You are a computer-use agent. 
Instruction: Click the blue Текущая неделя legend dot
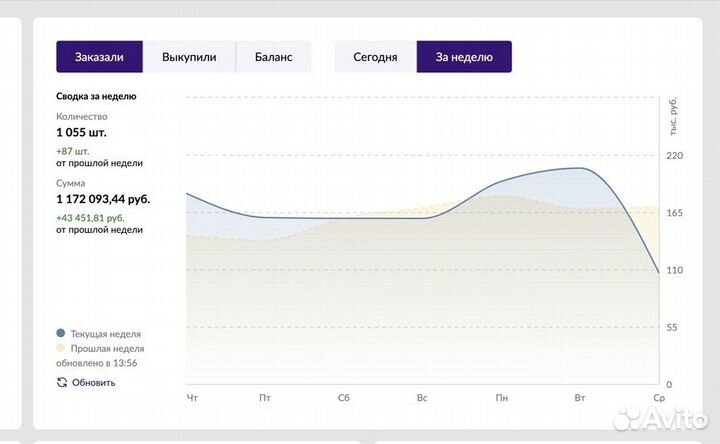pos(61,333)
